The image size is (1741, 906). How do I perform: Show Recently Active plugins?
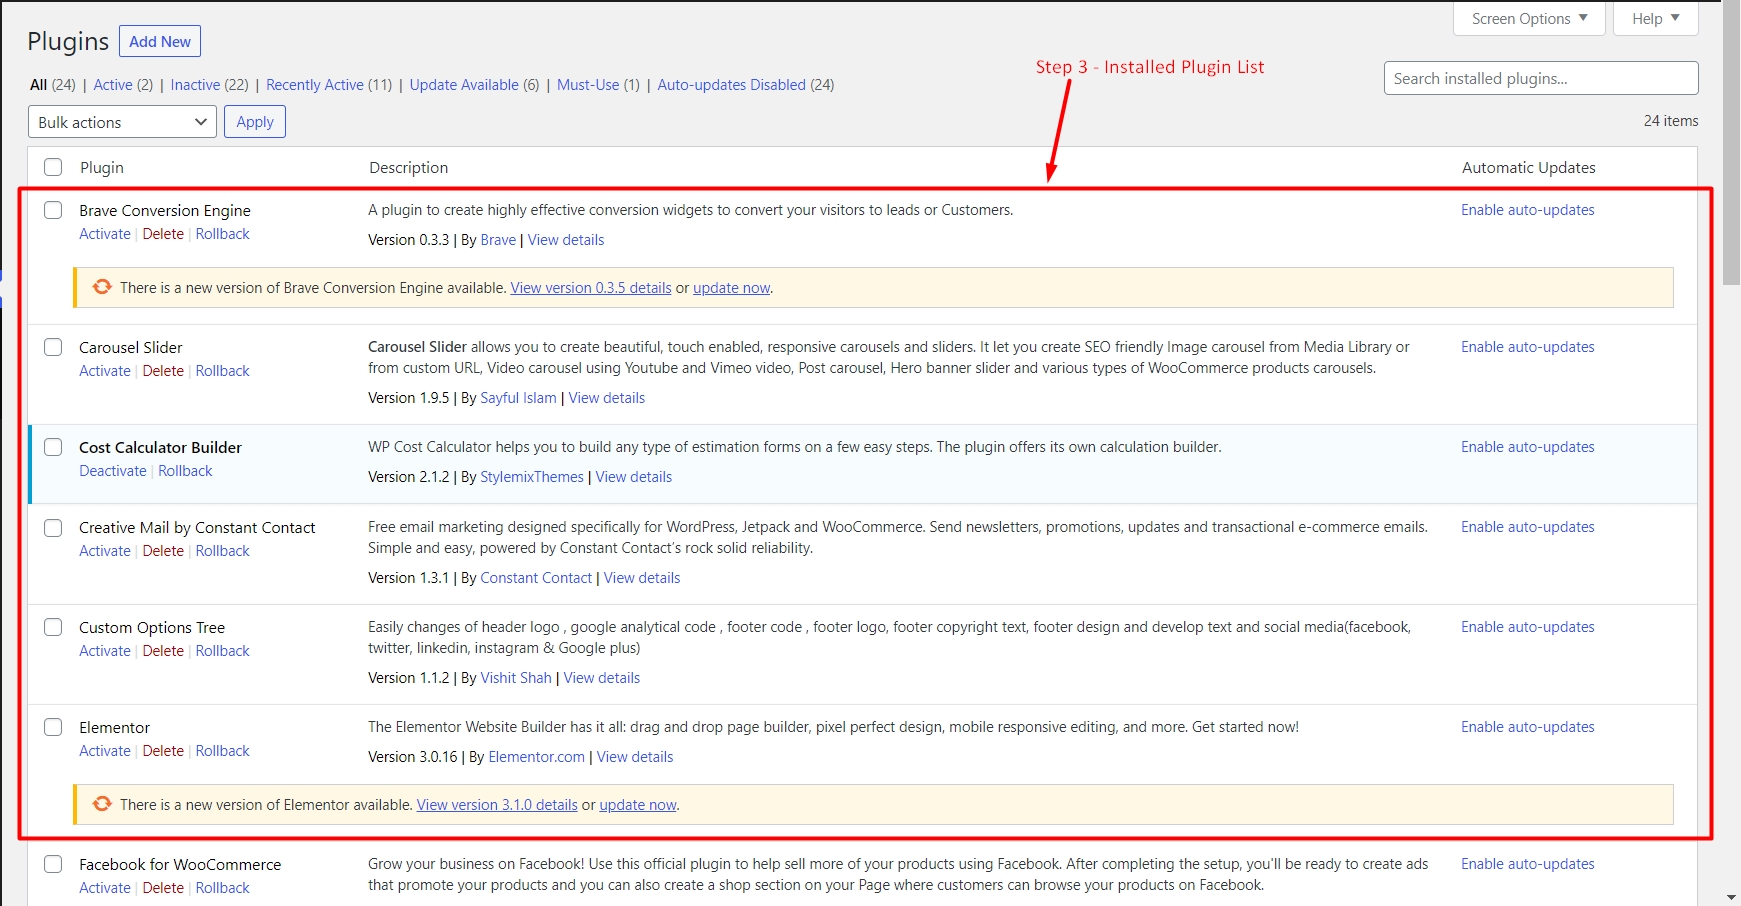(x=329, y=85)
